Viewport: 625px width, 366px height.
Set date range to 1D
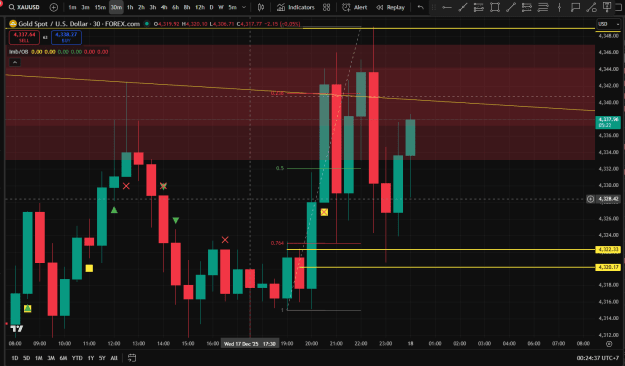point(15,358)
